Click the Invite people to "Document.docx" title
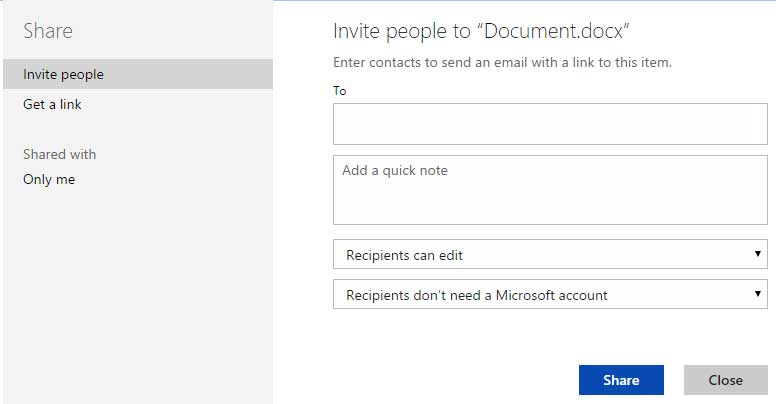This screenshot has width=776, height=404. [481, 31]
